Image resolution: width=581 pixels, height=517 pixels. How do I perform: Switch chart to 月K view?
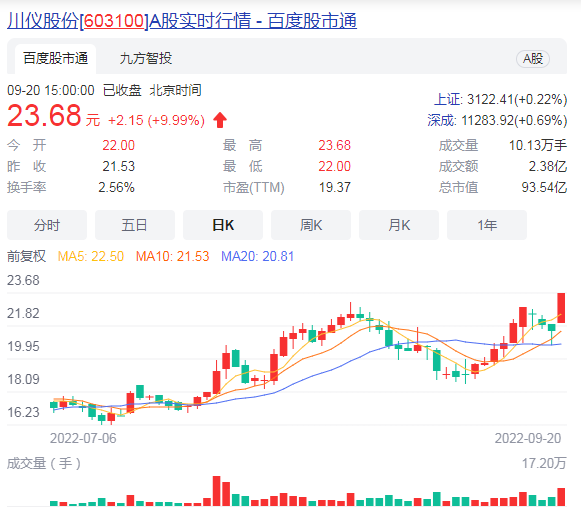pyautogui.click(x=399, y=225)
